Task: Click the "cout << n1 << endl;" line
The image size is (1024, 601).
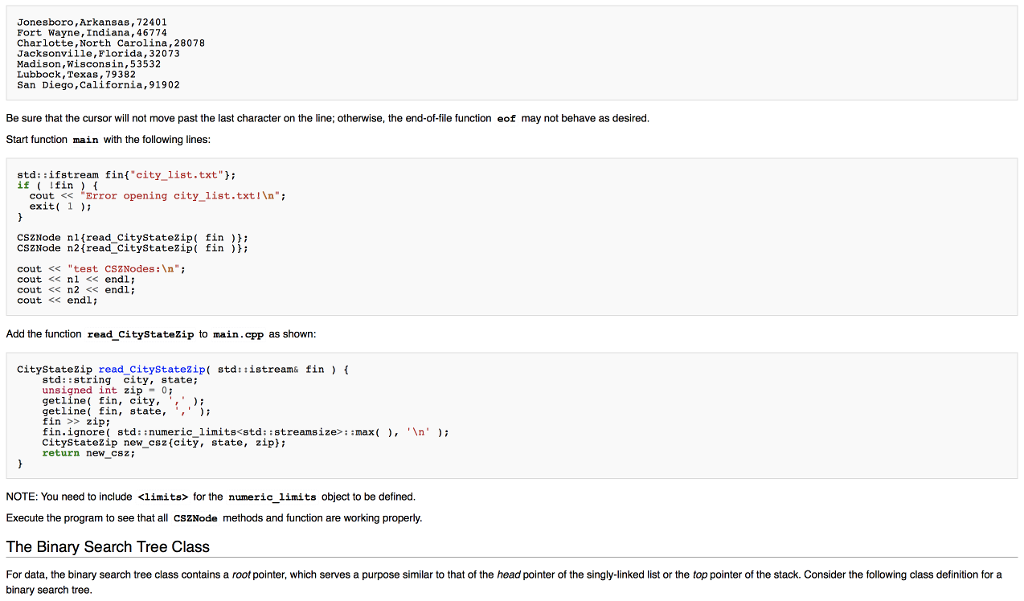Action: [76, 280]
